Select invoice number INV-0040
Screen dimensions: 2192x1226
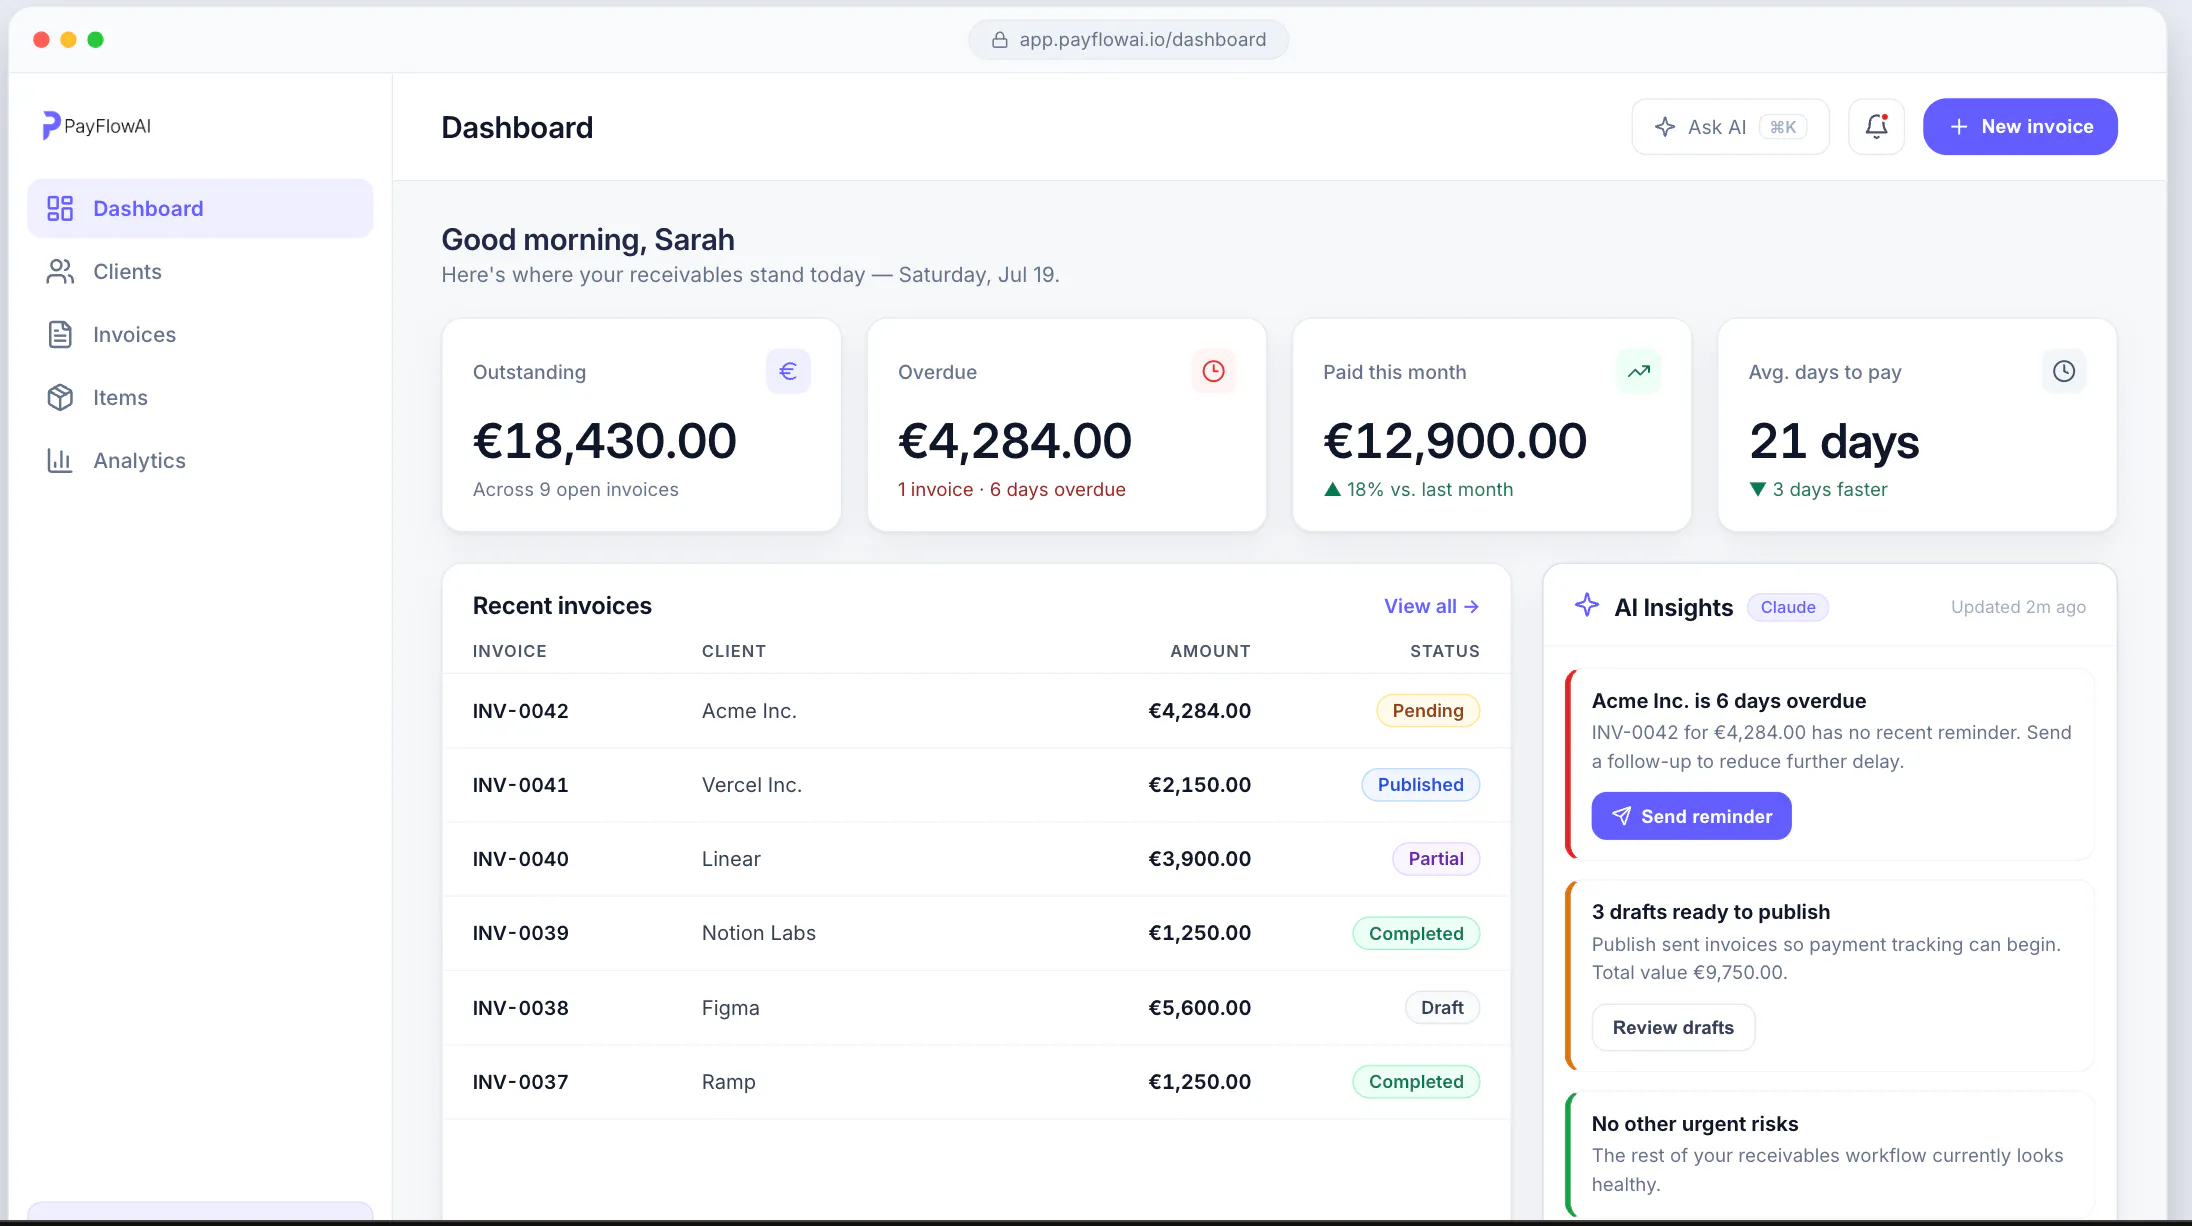tap(520, 859)
